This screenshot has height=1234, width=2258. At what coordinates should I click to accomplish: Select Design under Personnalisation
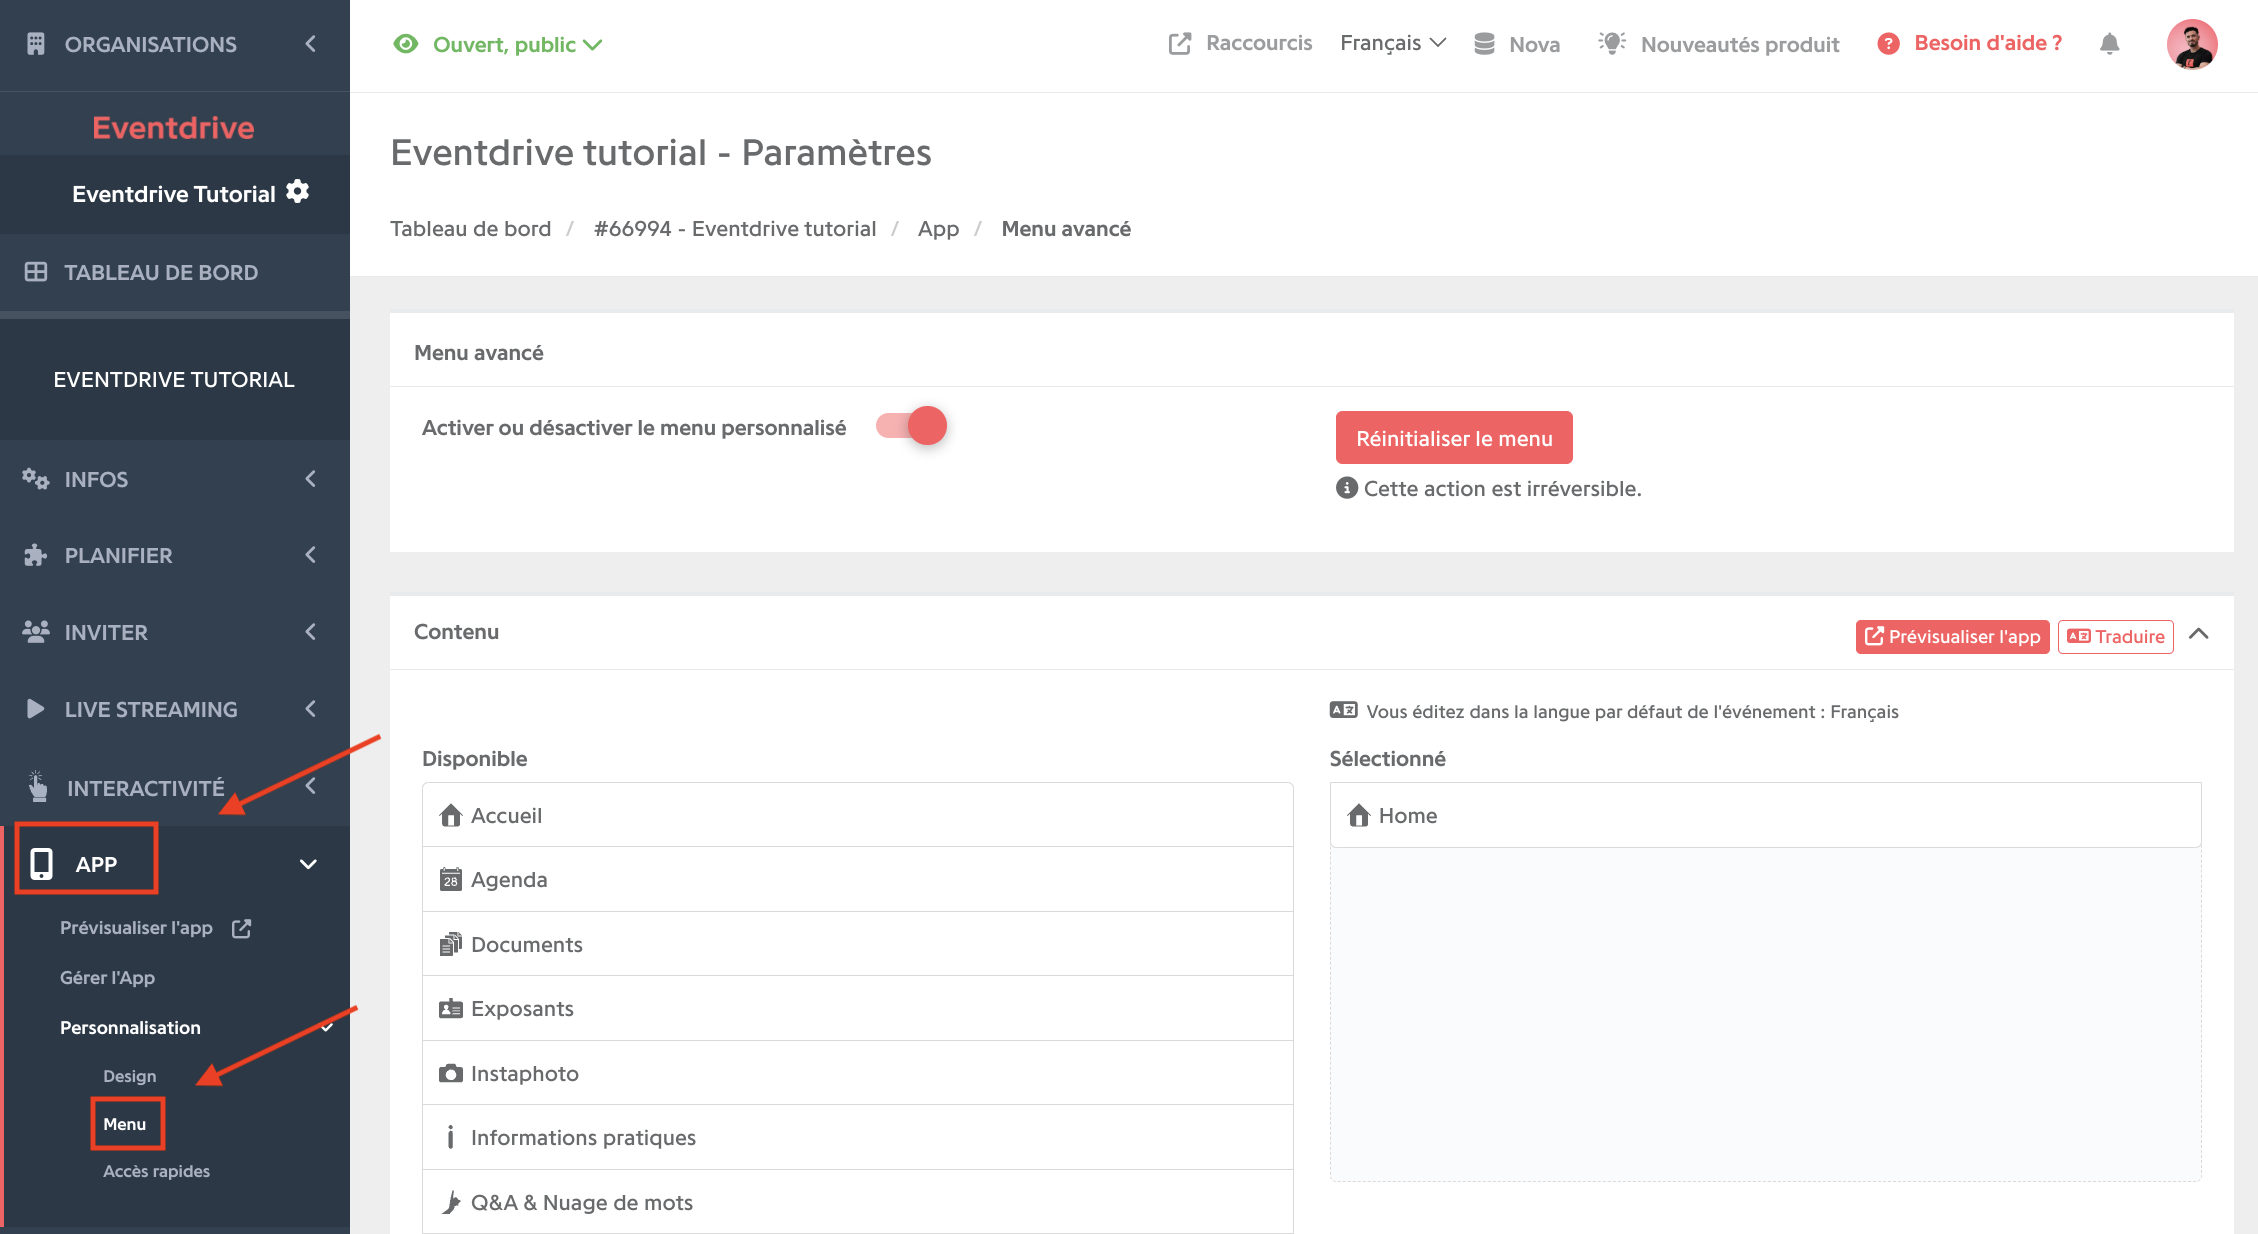[x=130, y=1076]
